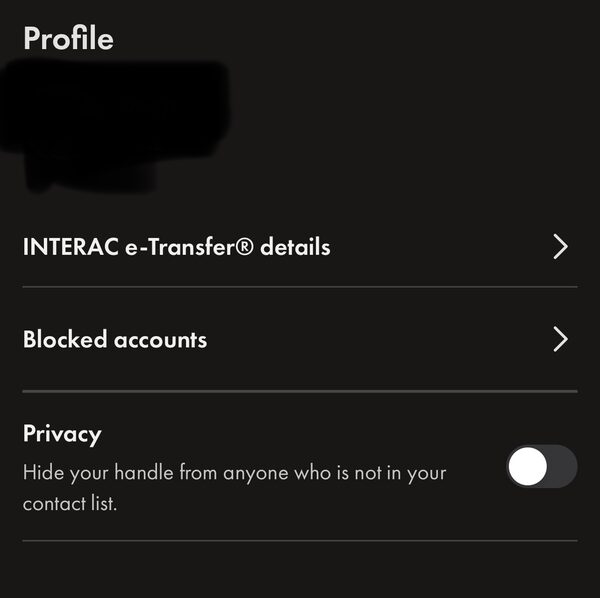600x598 pixels.
Task: Click the INTERAC e-Transfer® details label text
Action: (x=176, y=247)
